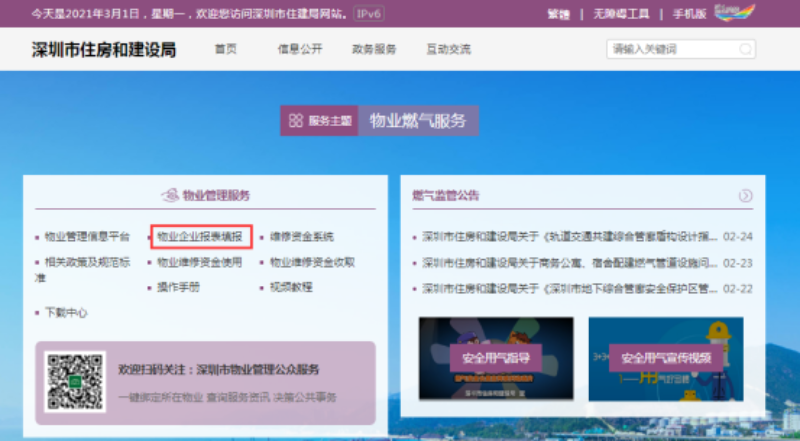Click the 燃气监管公告 more arrow icon
The height and width of the screenshot is (441, 800).
pyautogui.click(x=745, y=196)
